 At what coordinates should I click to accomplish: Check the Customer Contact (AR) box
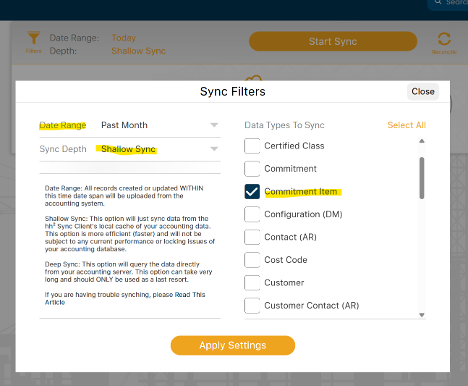(x=252, y=306)
